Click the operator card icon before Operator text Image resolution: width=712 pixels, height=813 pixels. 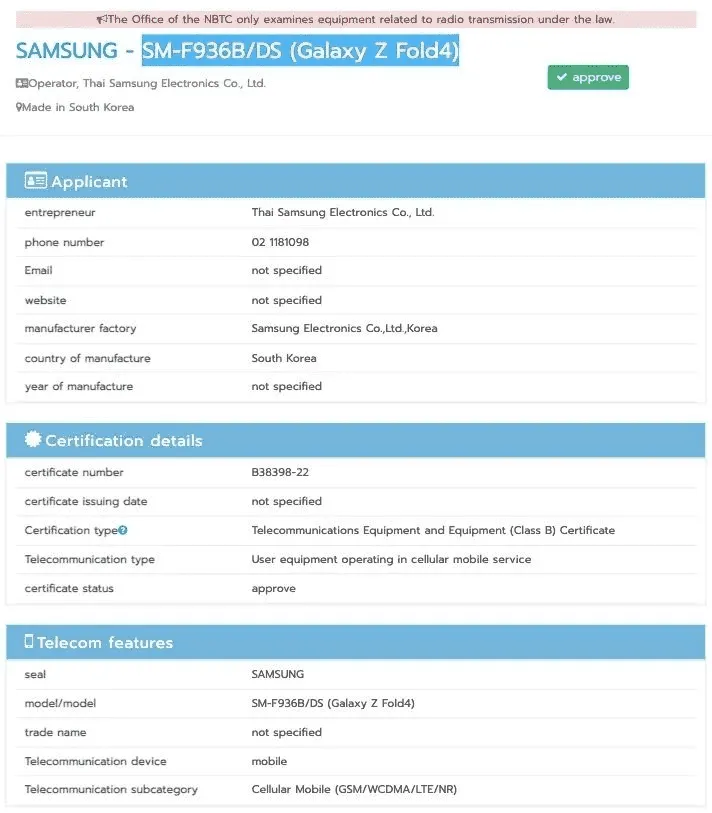(22, 83)
